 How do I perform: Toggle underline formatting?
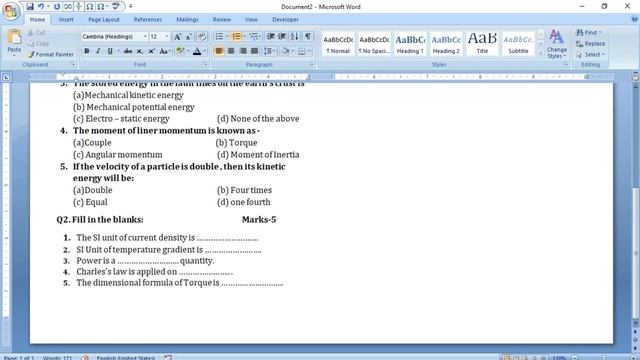[x=110, y=51]
